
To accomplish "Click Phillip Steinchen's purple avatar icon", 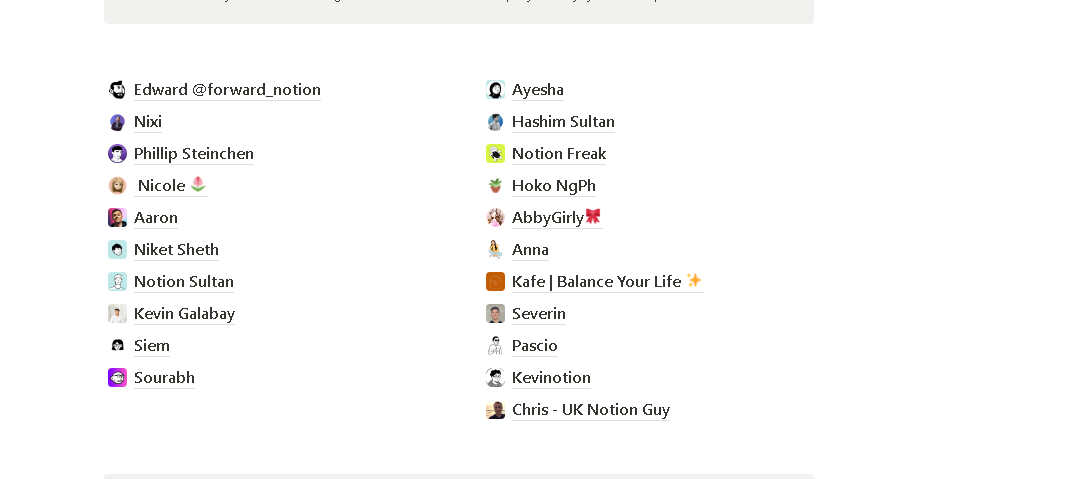I will coord(117,154).
